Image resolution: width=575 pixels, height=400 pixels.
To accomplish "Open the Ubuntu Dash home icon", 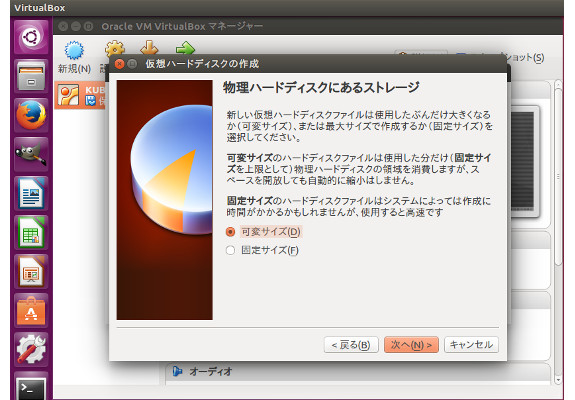I will coord(31,37).
